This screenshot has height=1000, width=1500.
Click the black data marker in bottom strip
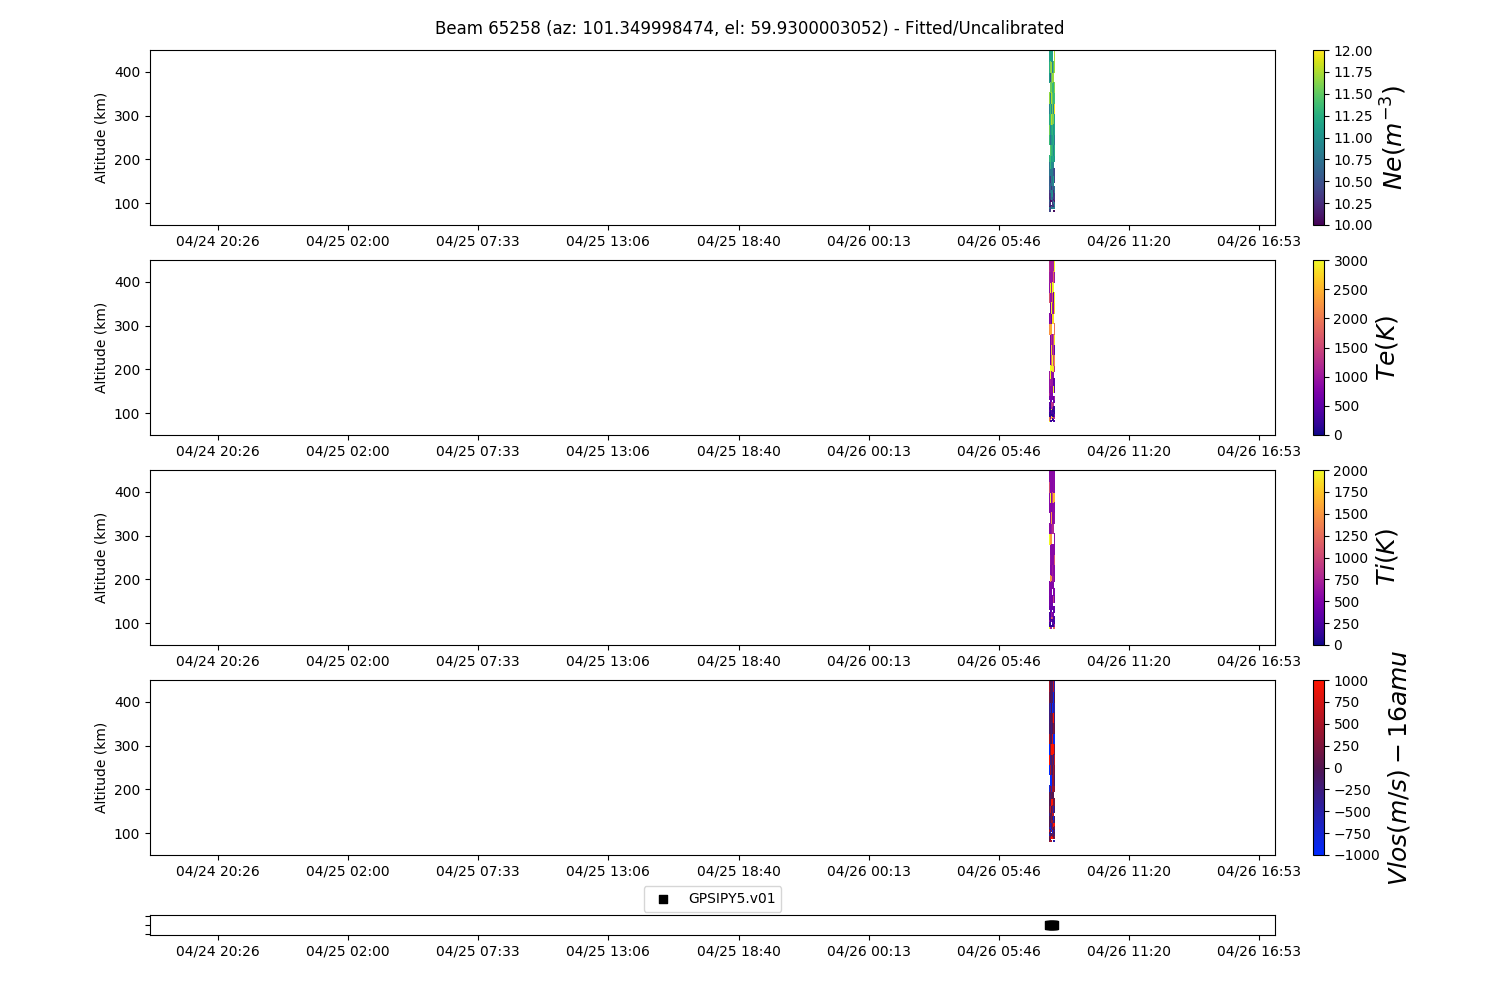tap(1052, 925)
